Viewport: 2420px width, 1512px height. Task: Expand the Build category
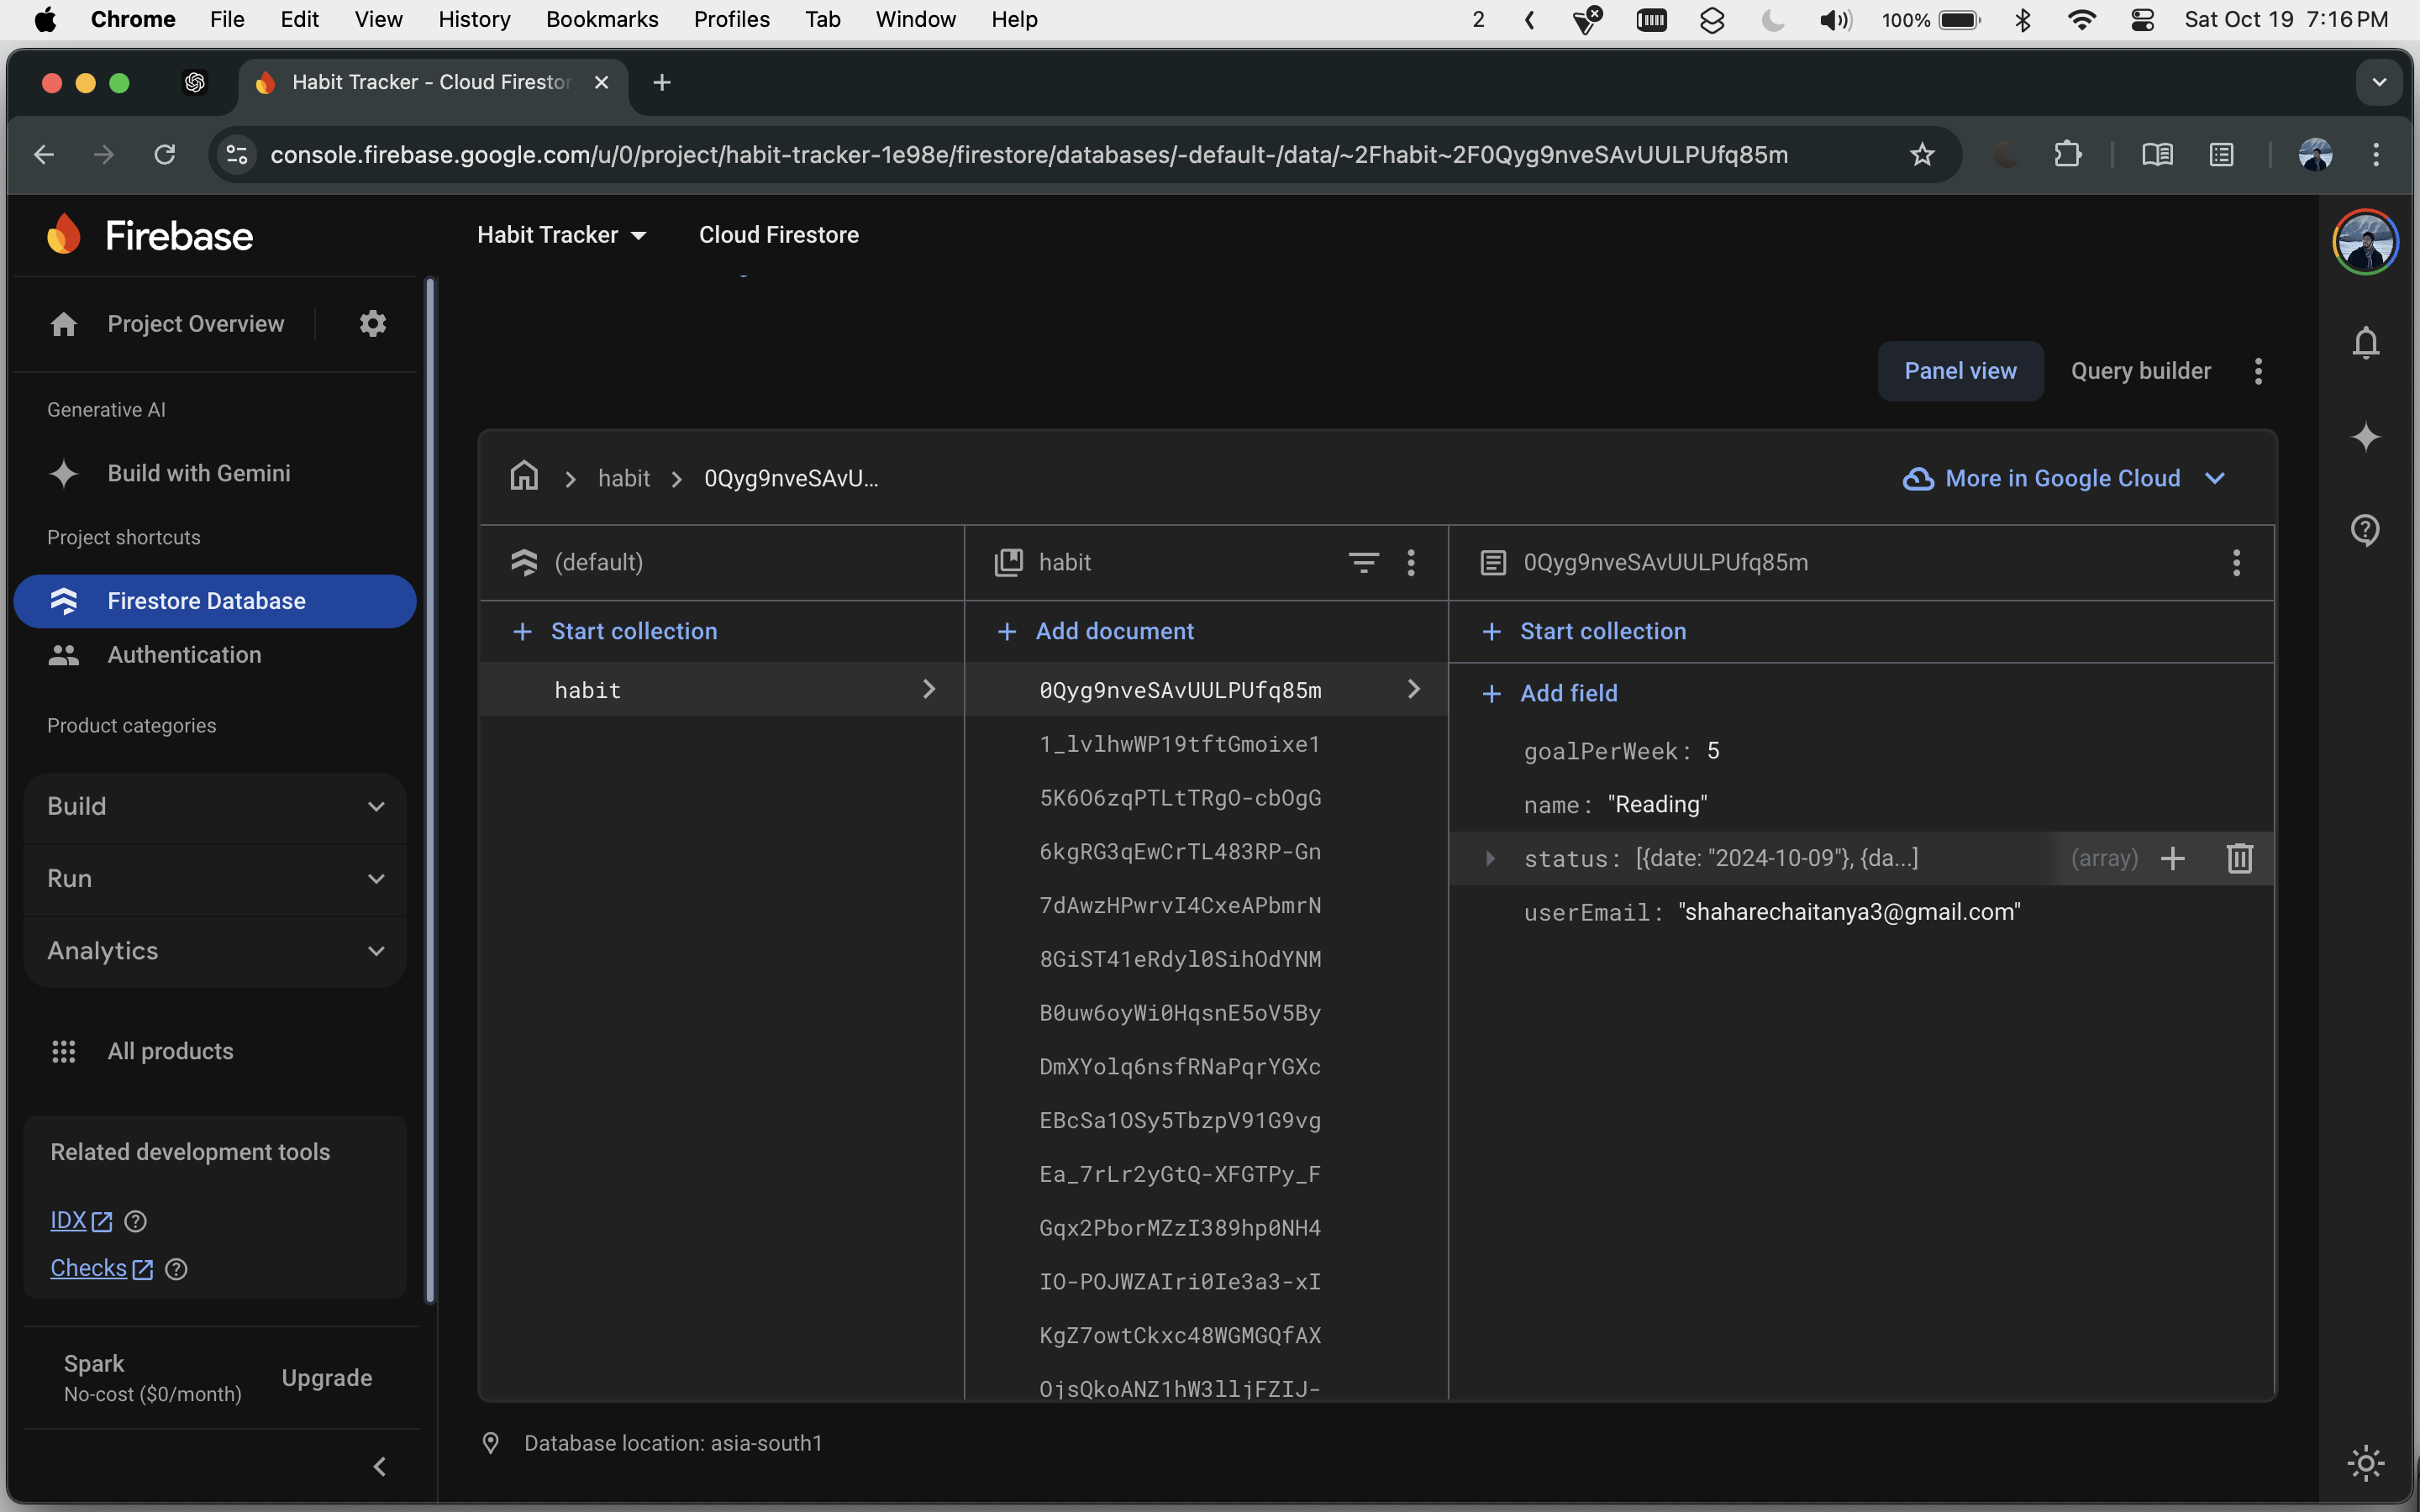pyautogui.click(x=215, y=806)
